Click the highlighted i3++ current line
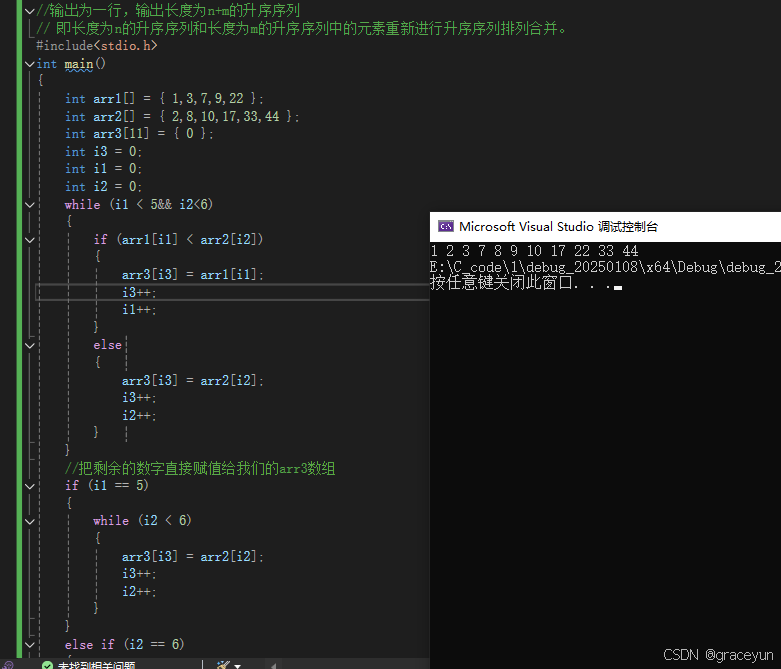The height and width of the screenshot is (669, 781). [139, 292]
